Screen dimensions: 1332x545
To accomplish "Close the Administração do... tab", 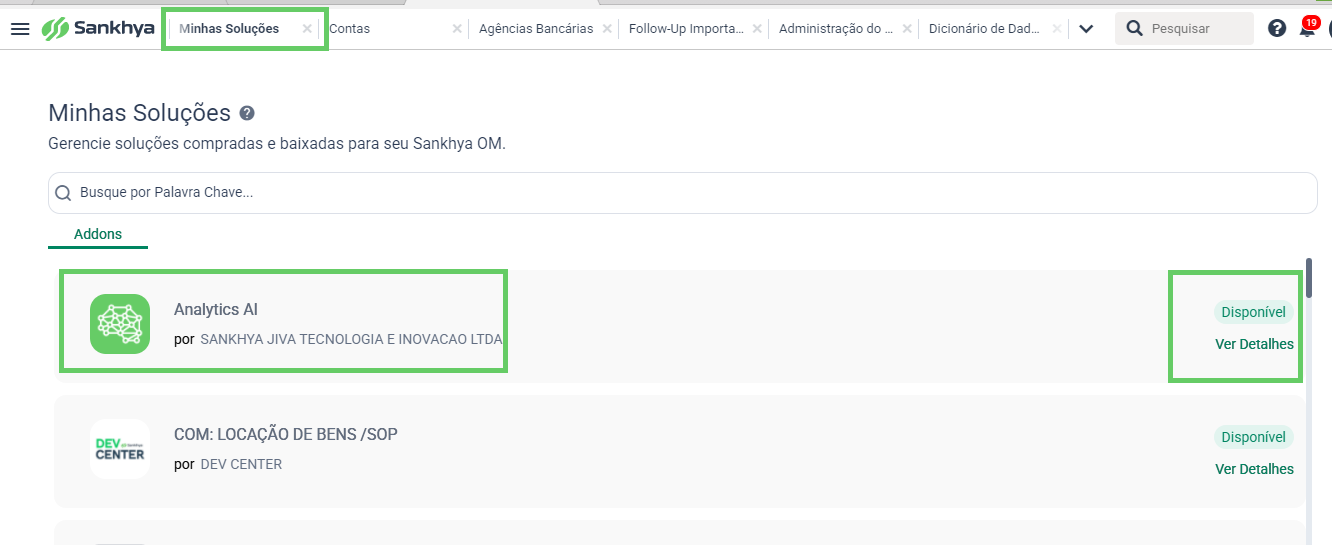I will 907,29.
